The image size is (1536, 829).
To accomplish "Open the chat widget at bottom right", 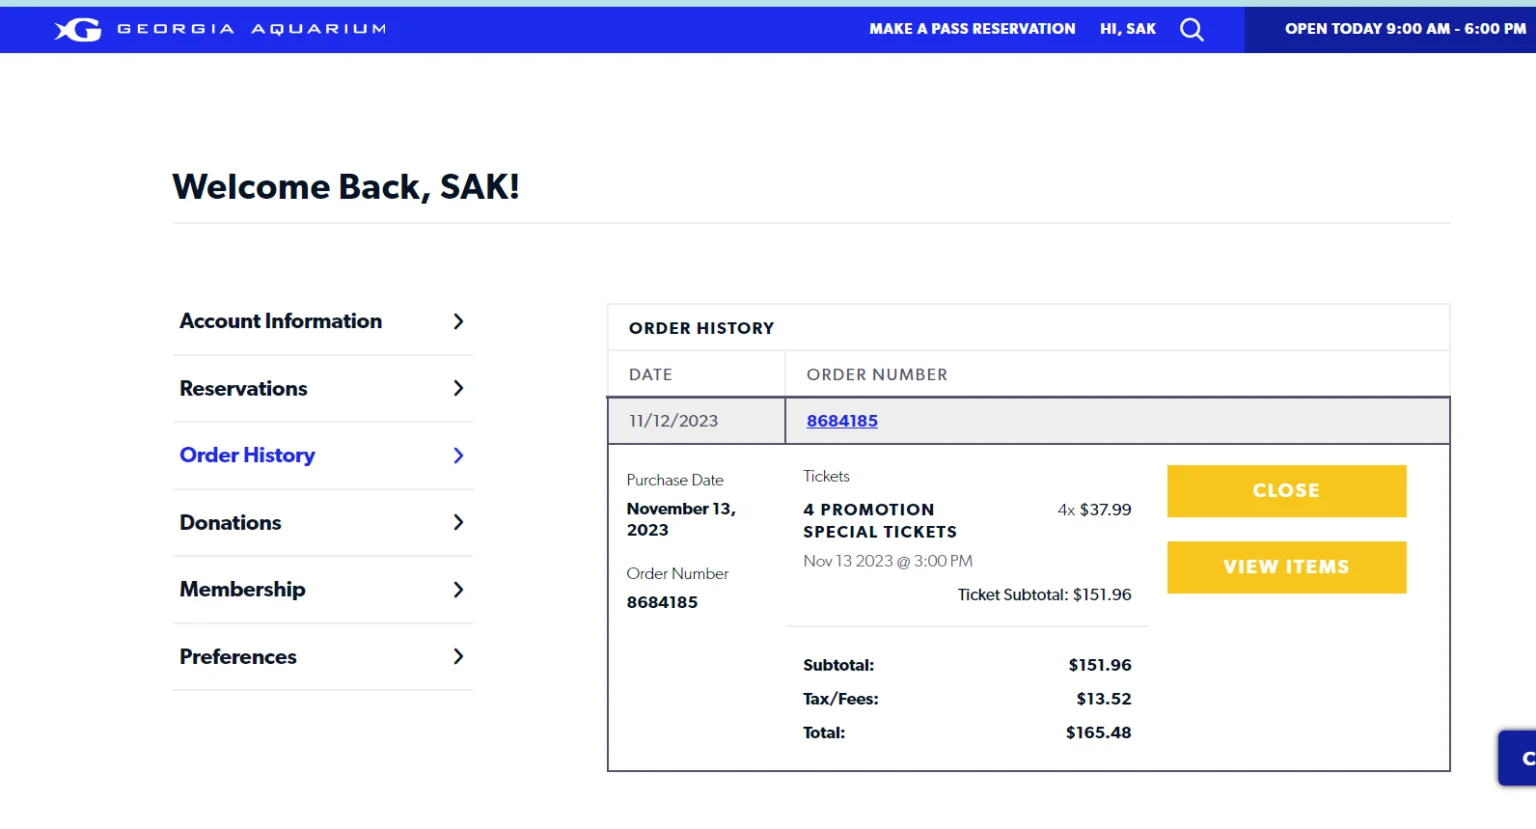I will tap(1518, 758).
